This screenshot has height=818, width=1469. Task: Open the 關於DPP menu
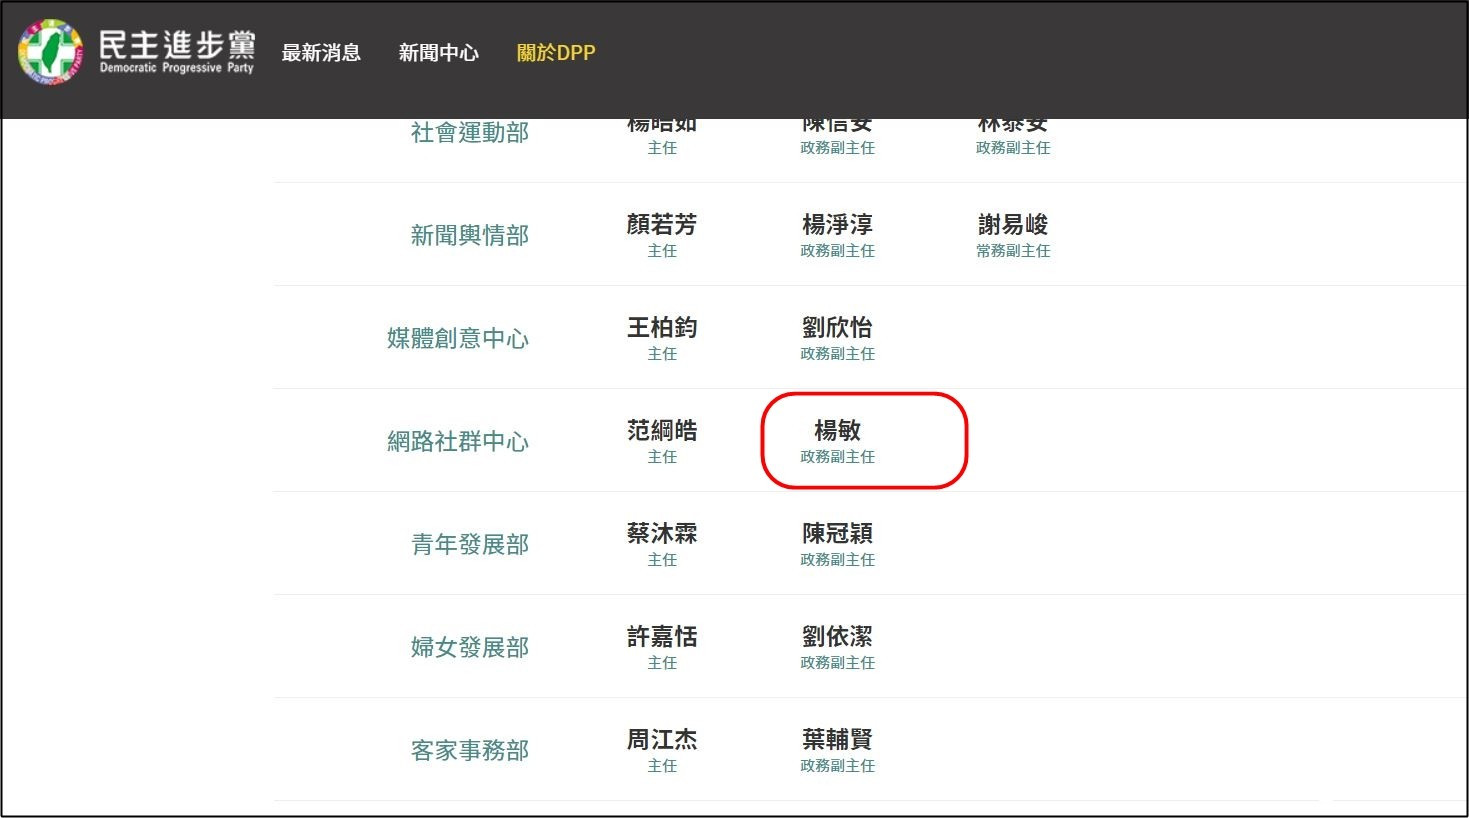click(556, 53)
